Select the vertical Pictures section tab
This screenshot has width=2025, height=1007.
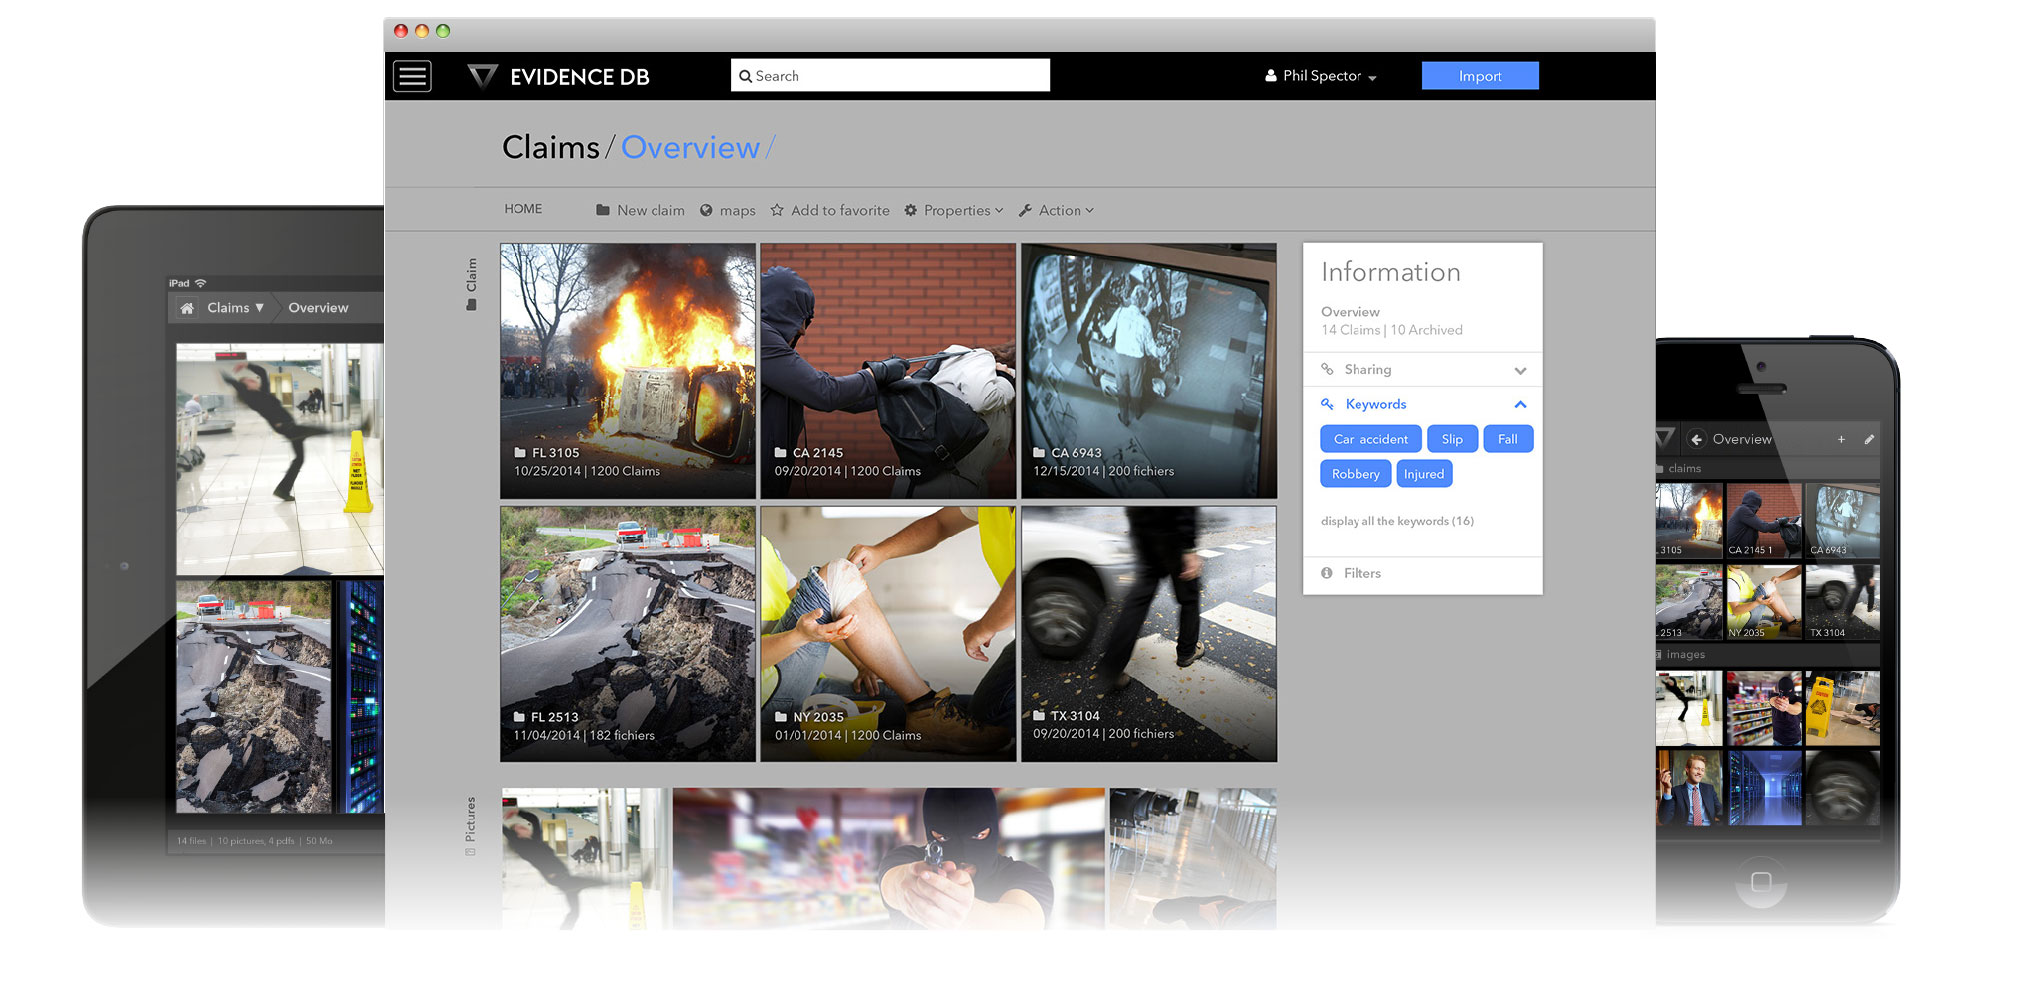coord(471,826)
